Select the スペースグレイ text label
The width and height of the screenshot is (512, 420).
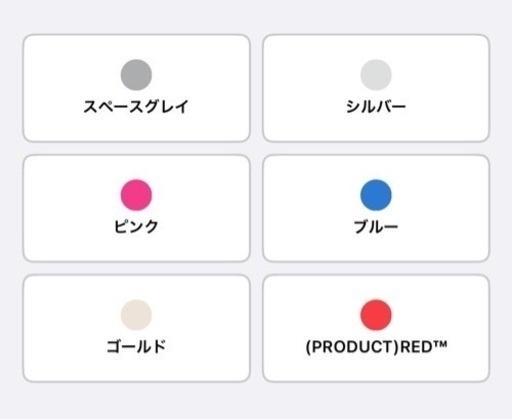click(x=136, y=107)
